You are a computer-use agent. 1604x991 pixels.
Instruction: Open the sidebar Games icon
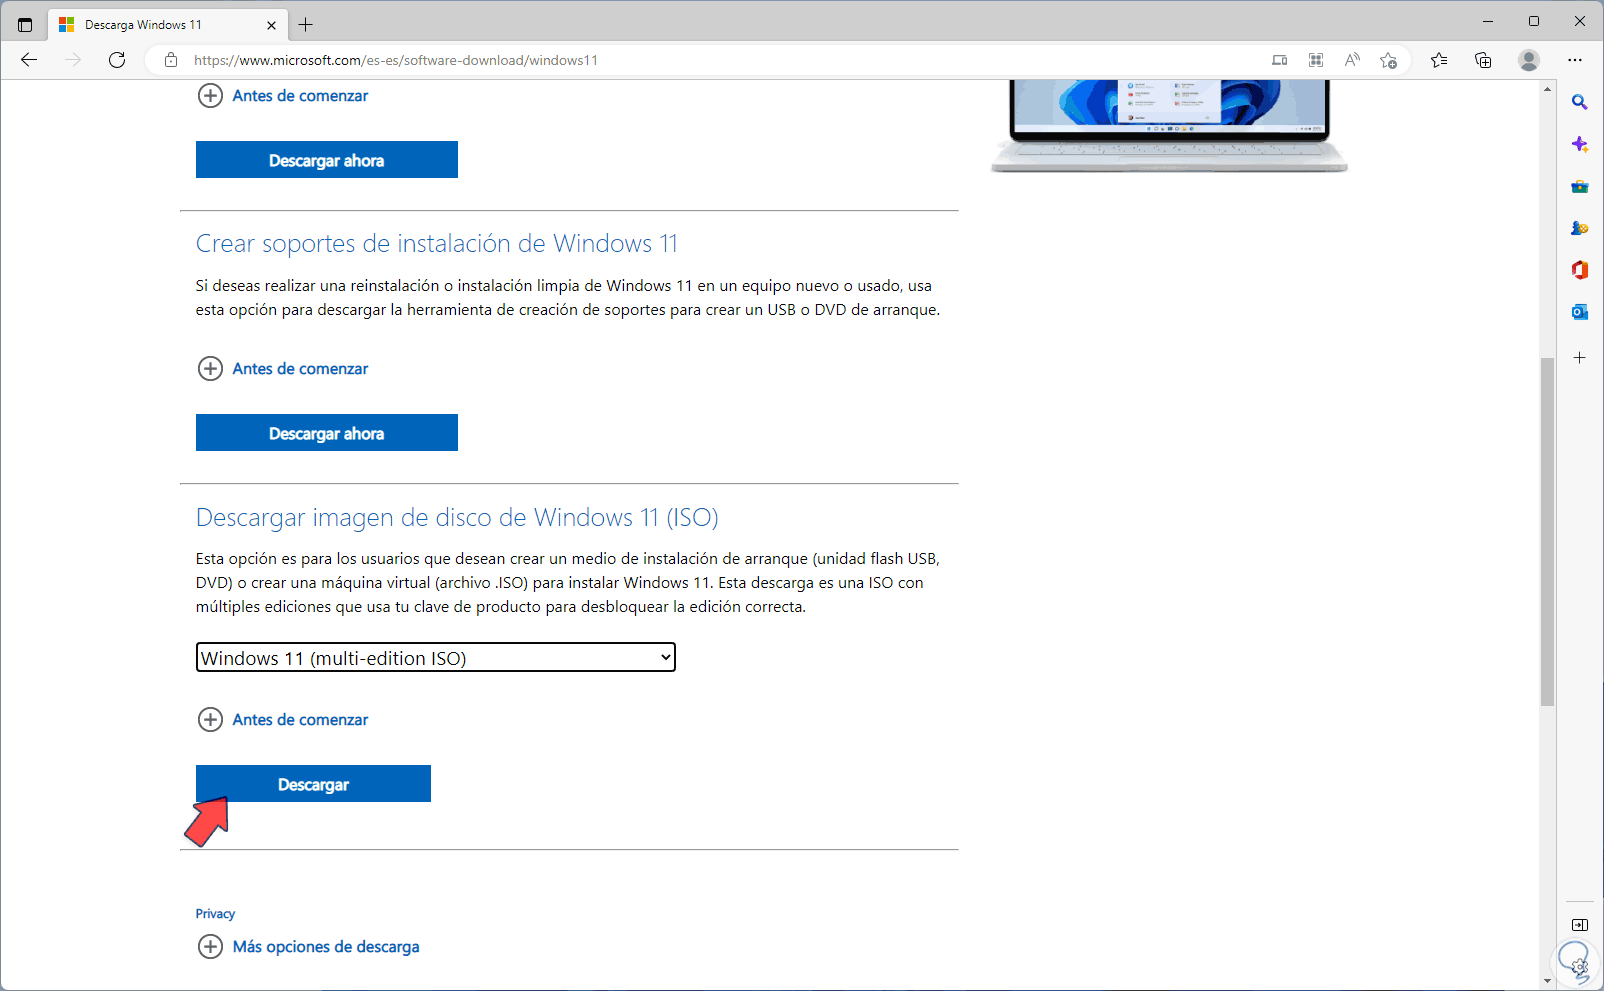(1580, 228)
